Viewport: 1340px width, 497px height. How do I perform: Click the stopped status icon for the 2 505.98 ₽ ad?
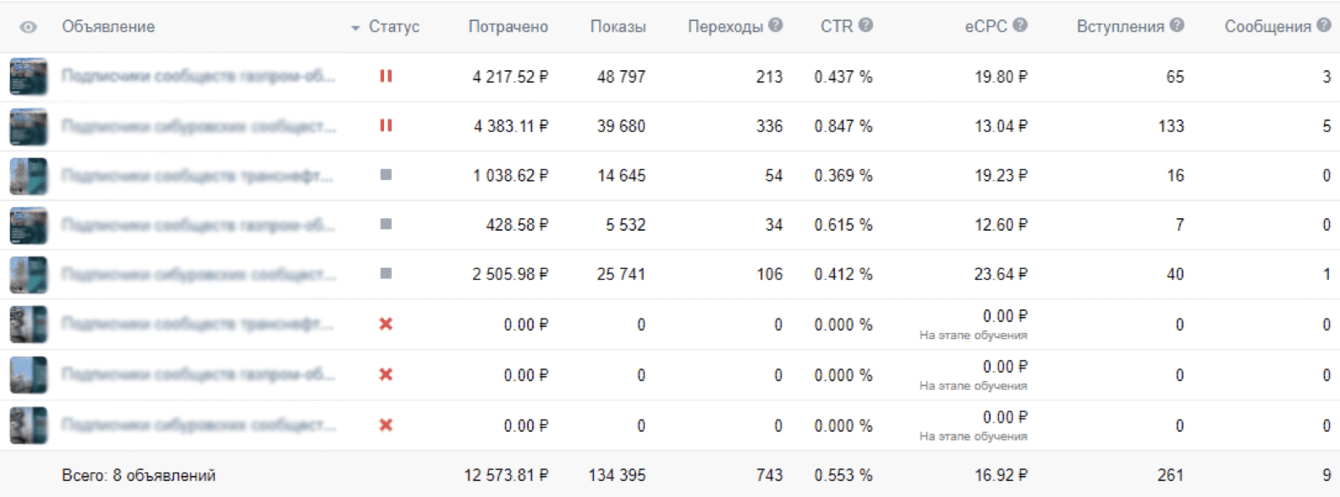pos(386,274)
